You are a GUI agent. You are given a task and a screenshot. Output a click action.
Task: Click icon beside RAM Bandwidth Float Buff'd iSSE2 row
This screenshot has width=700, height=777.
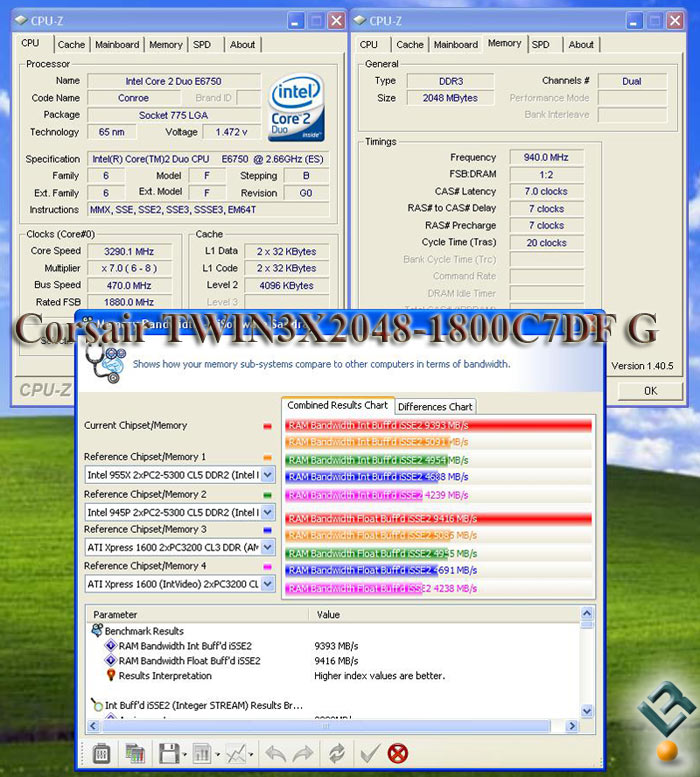[110, 661]
